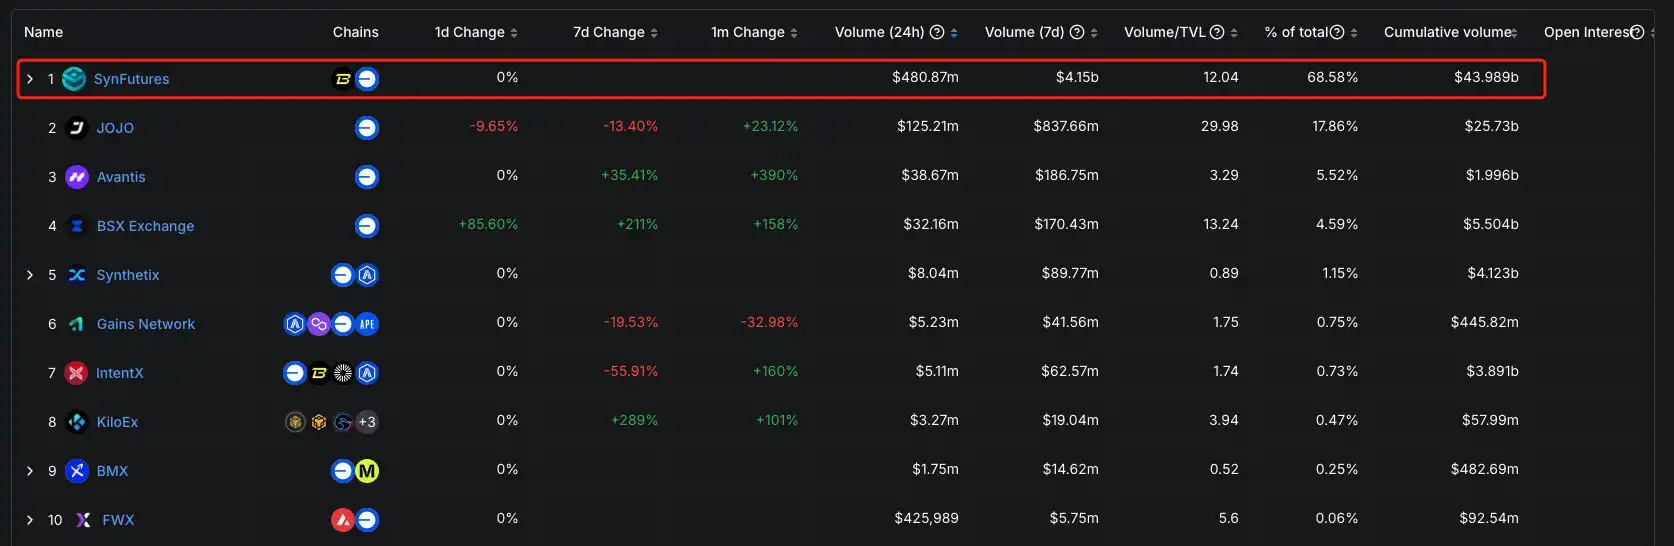Click the ApeChain icon in Gains Network row
1674x546 pixels.
tap(367, 324)
